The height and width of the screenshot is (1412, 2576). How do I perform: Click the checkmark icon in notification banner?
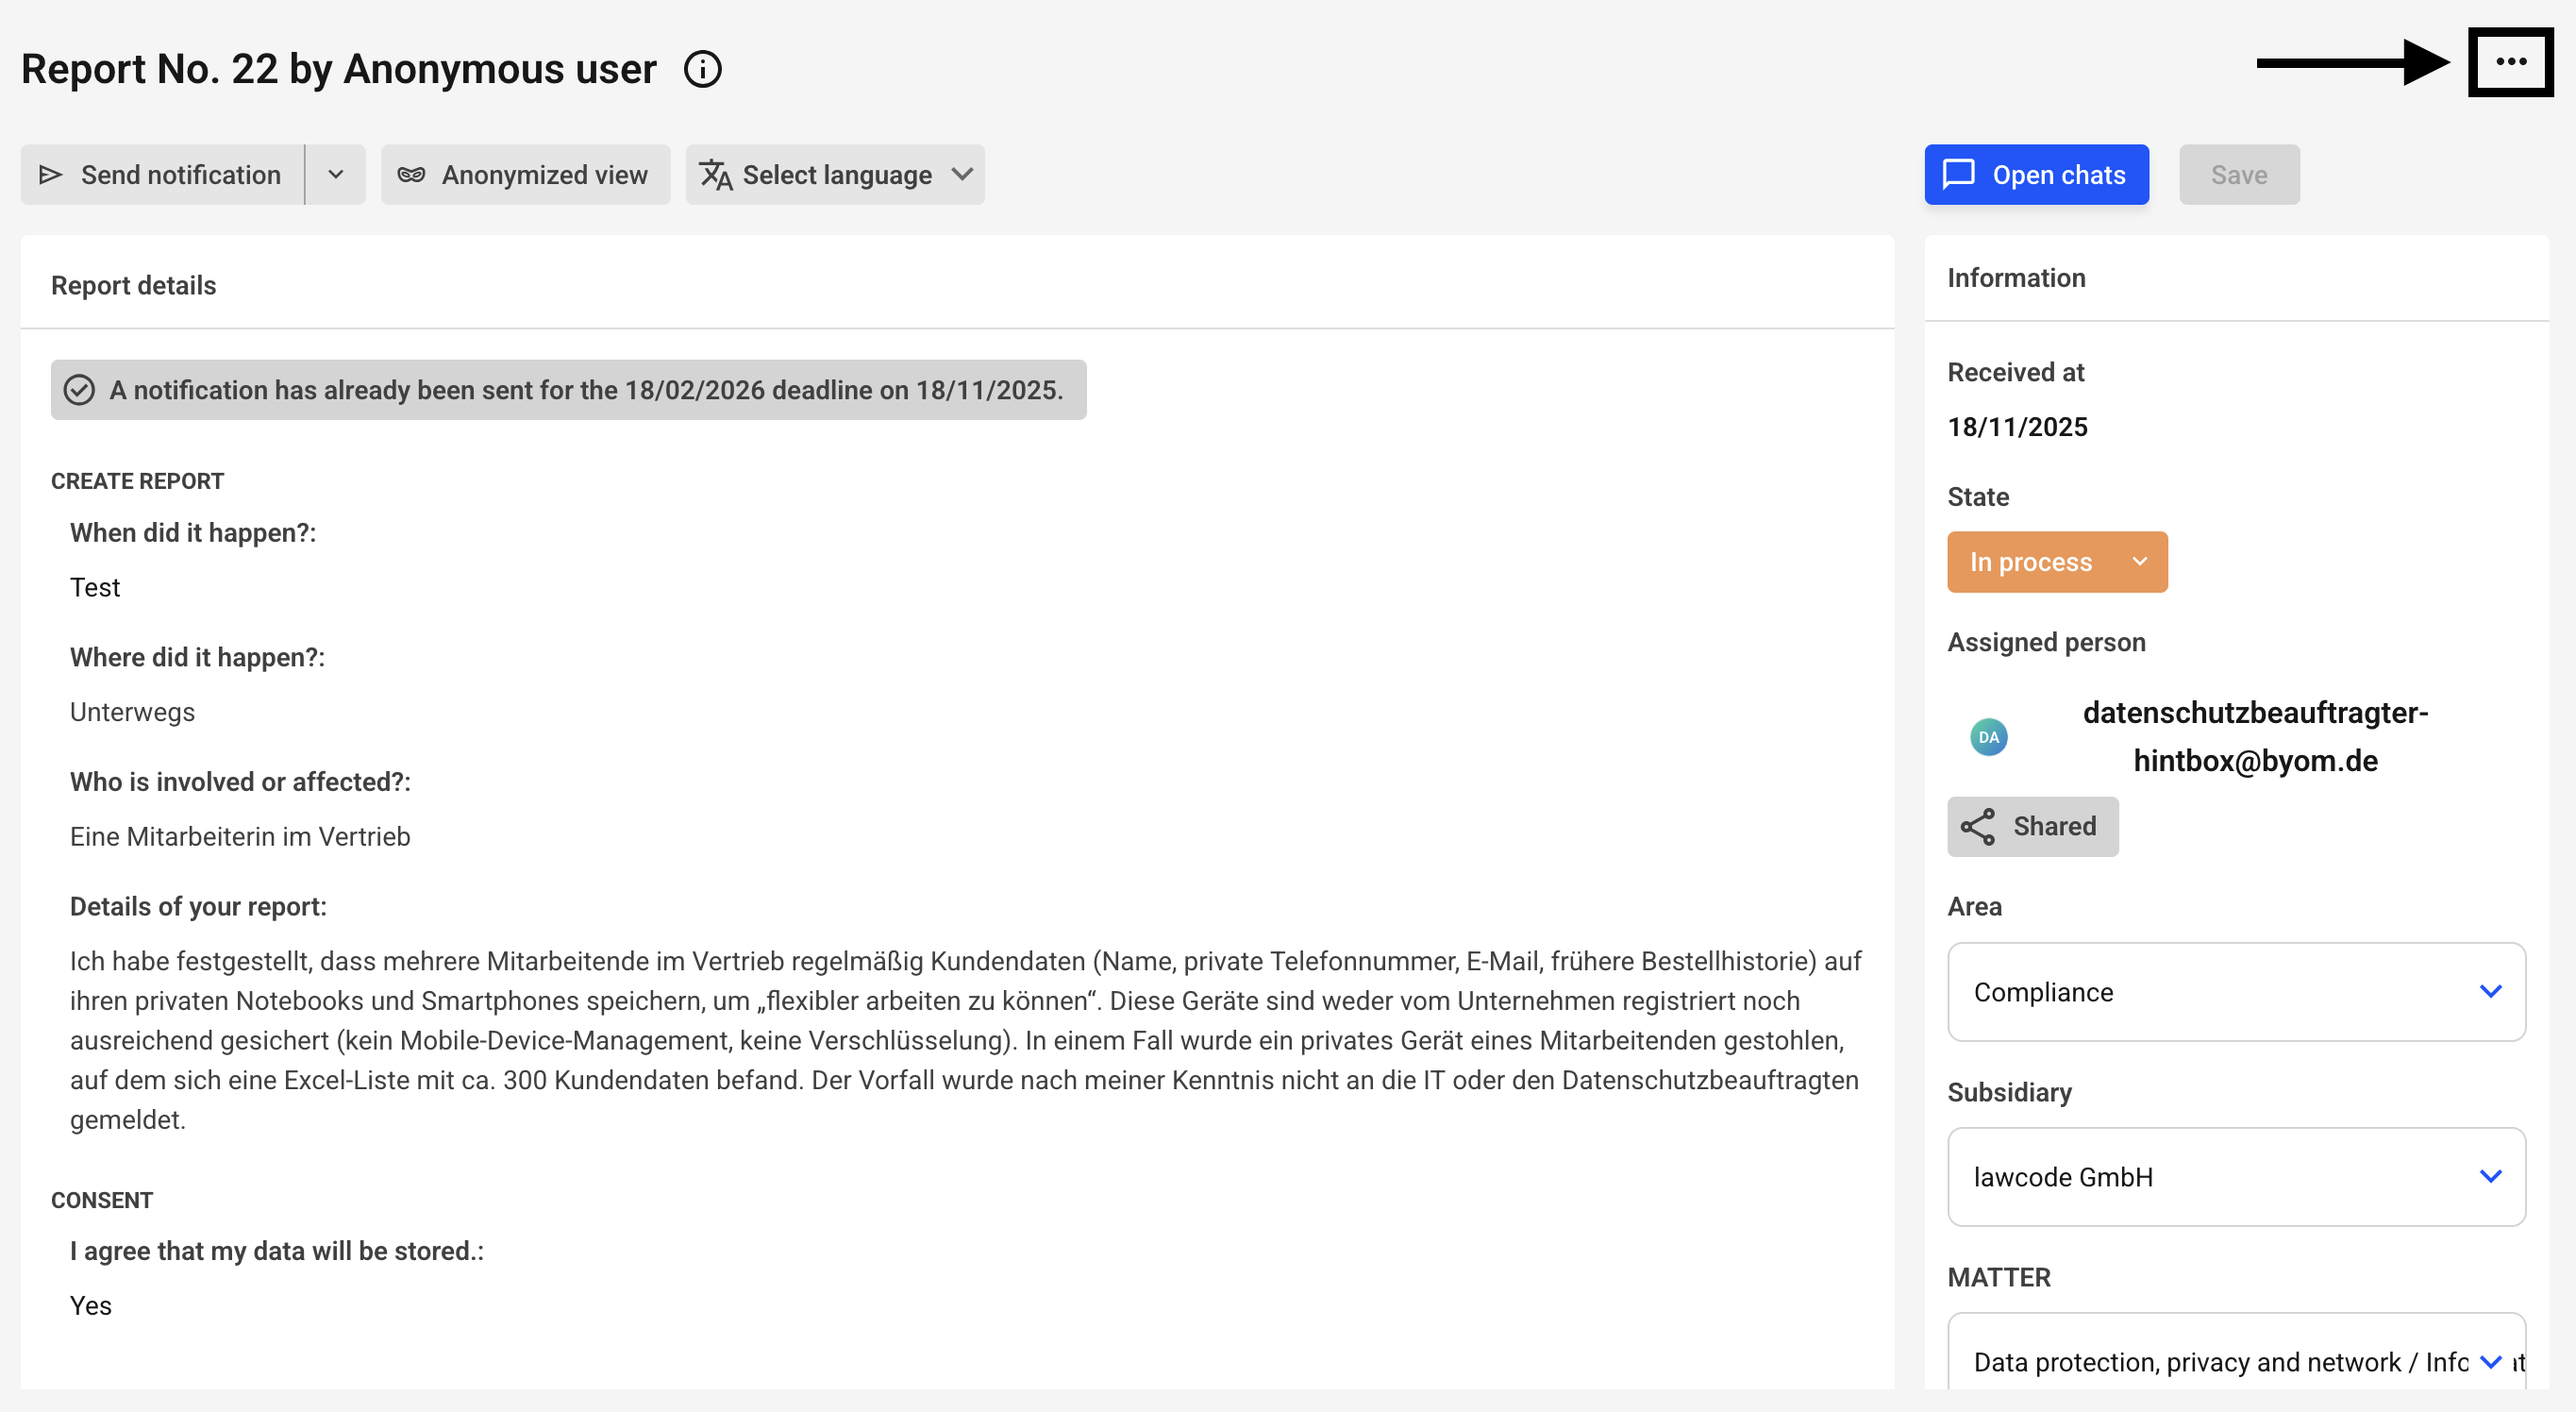[79, 390]
